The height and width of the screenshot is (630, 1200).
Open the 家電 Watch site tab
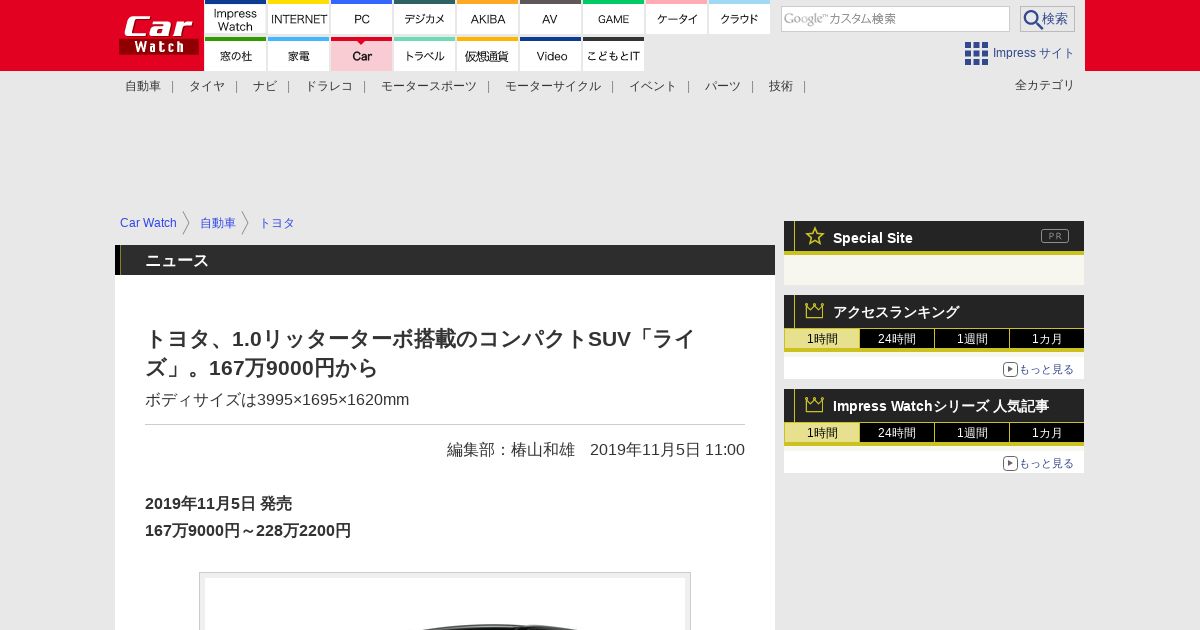[x=299, y=55]
